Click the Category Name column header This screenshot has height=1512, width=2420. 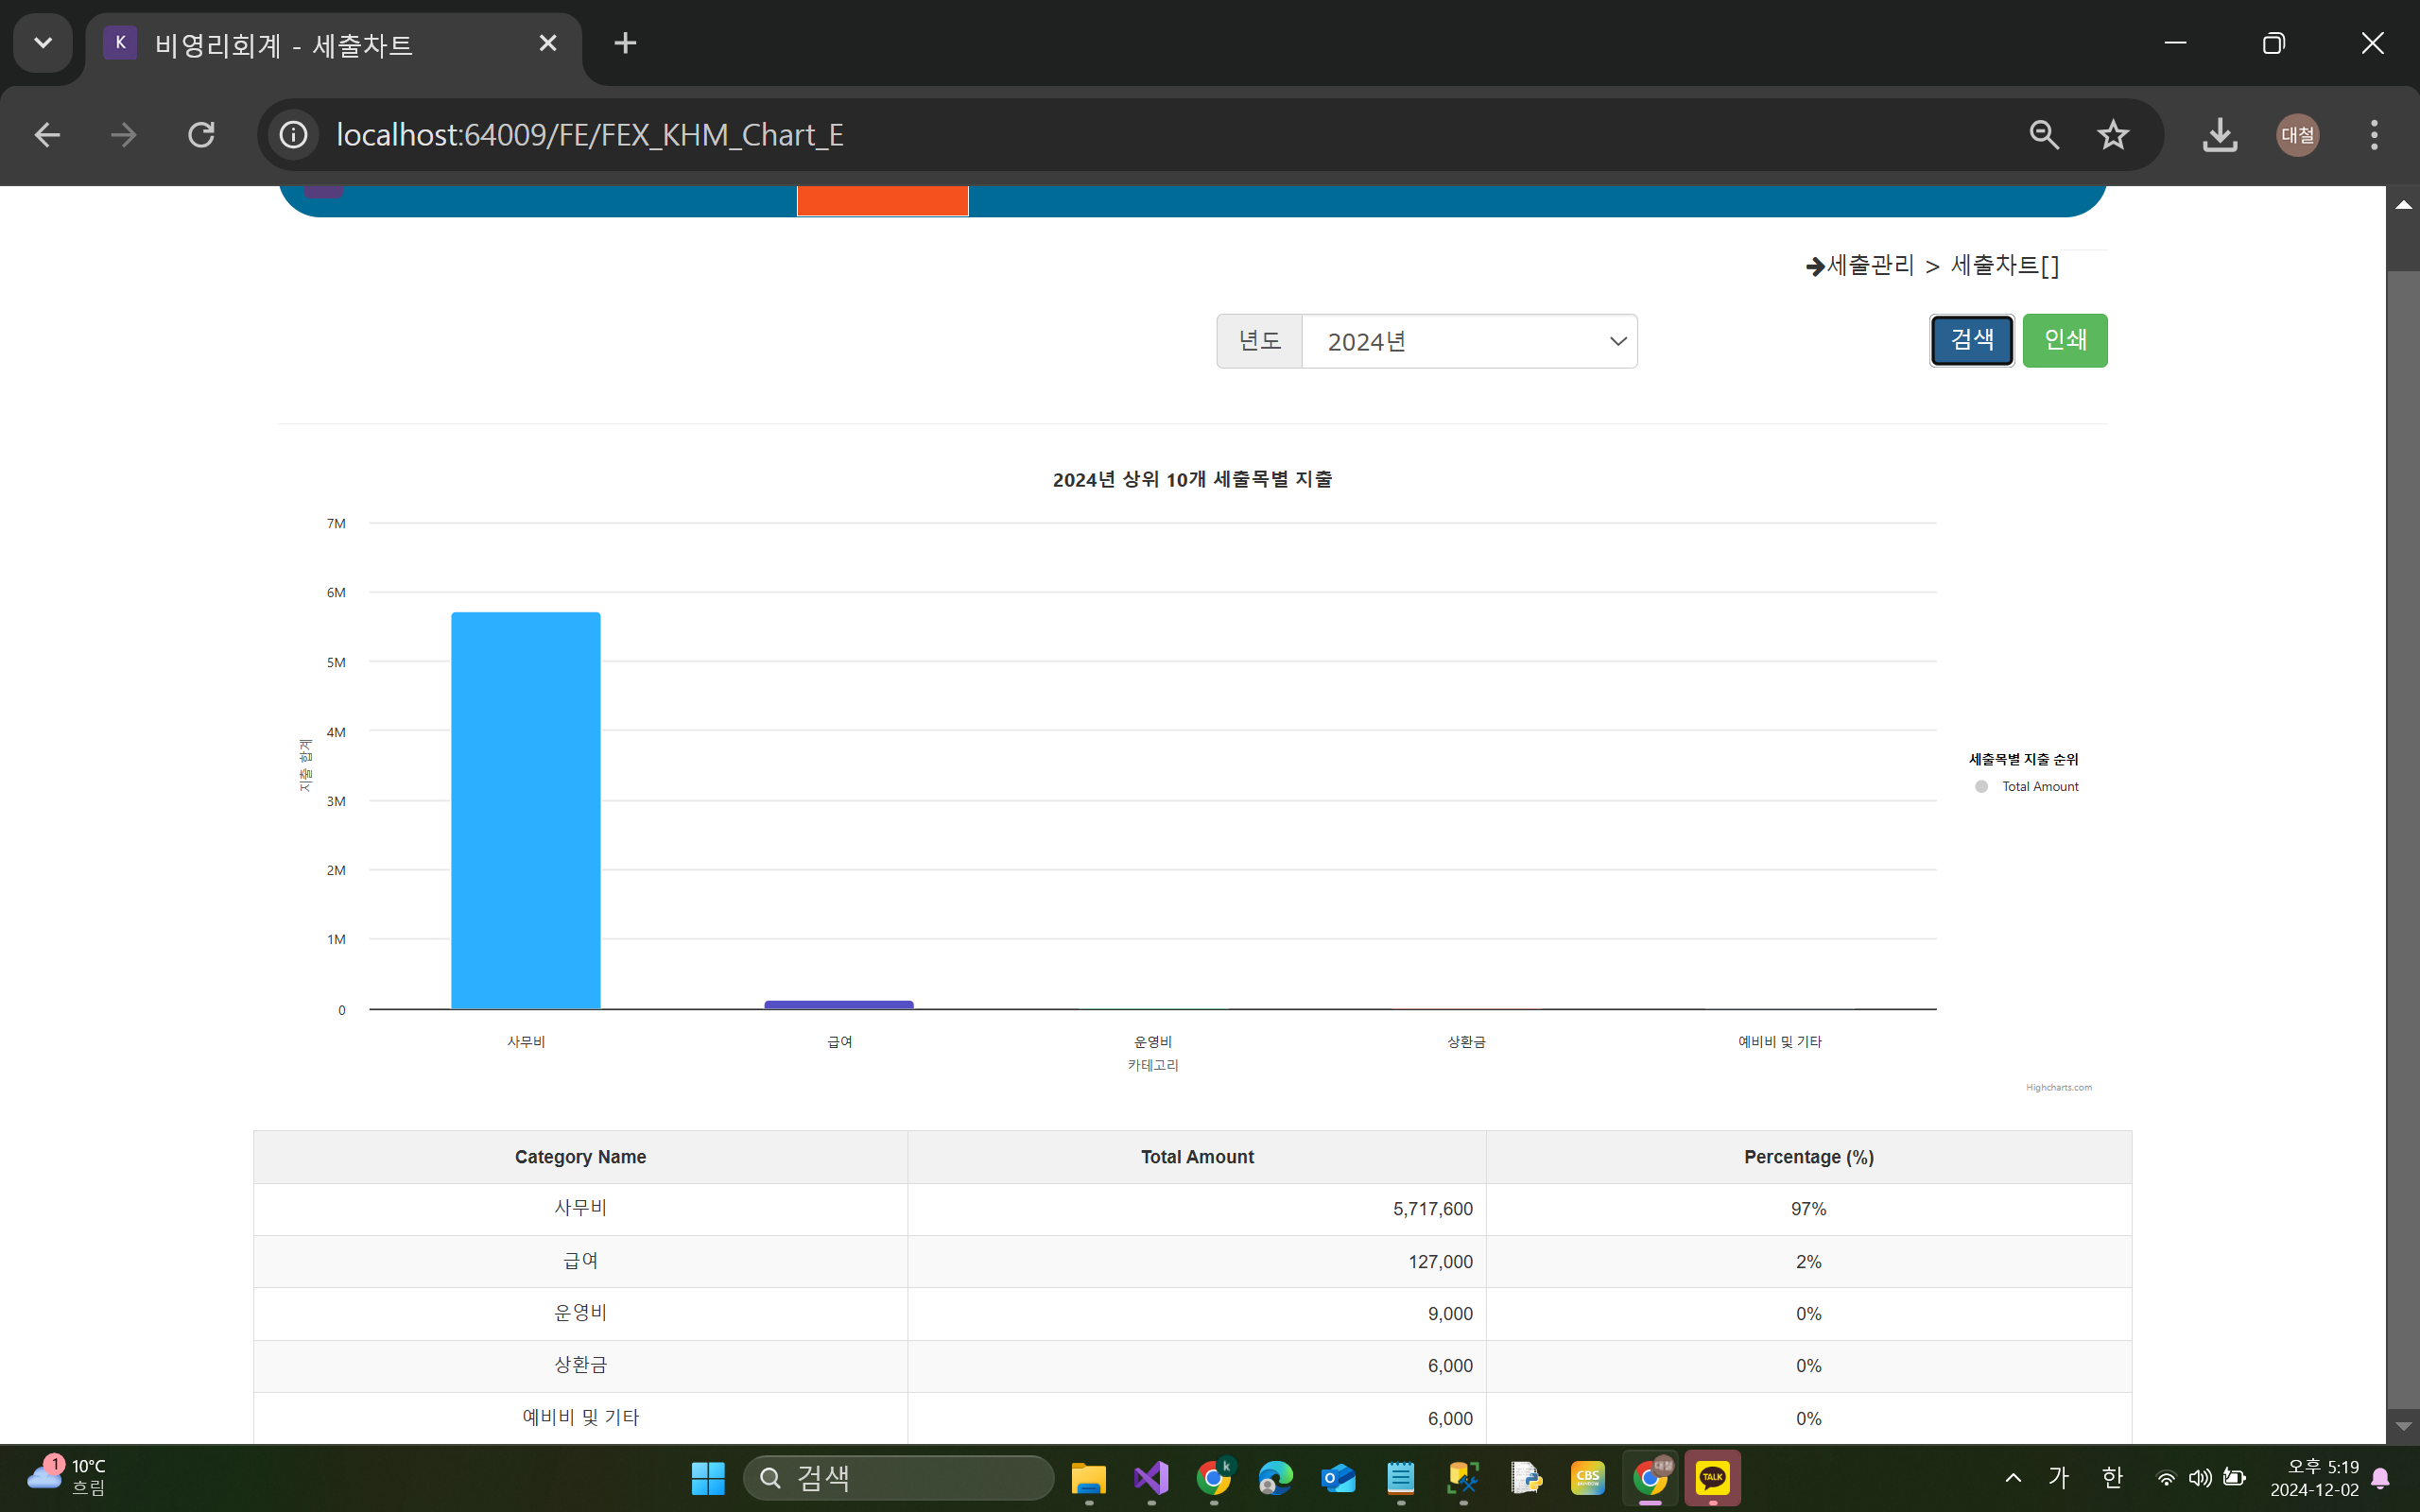pyautogui.click(x=580, y=1157)
